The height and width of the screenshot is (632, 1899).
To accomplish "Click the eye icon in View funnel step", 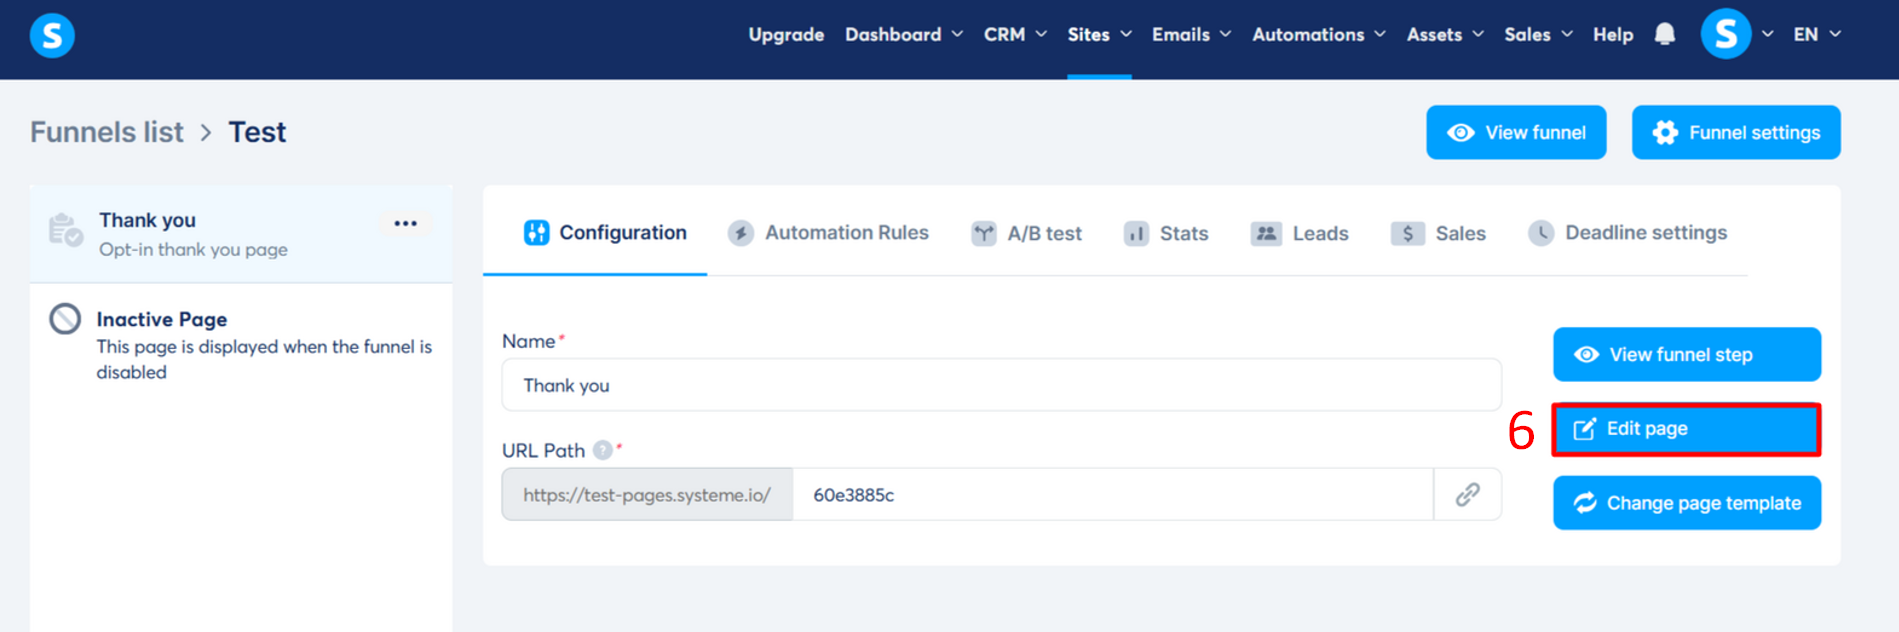I will pyautogui.click(x=1586, y=355).
